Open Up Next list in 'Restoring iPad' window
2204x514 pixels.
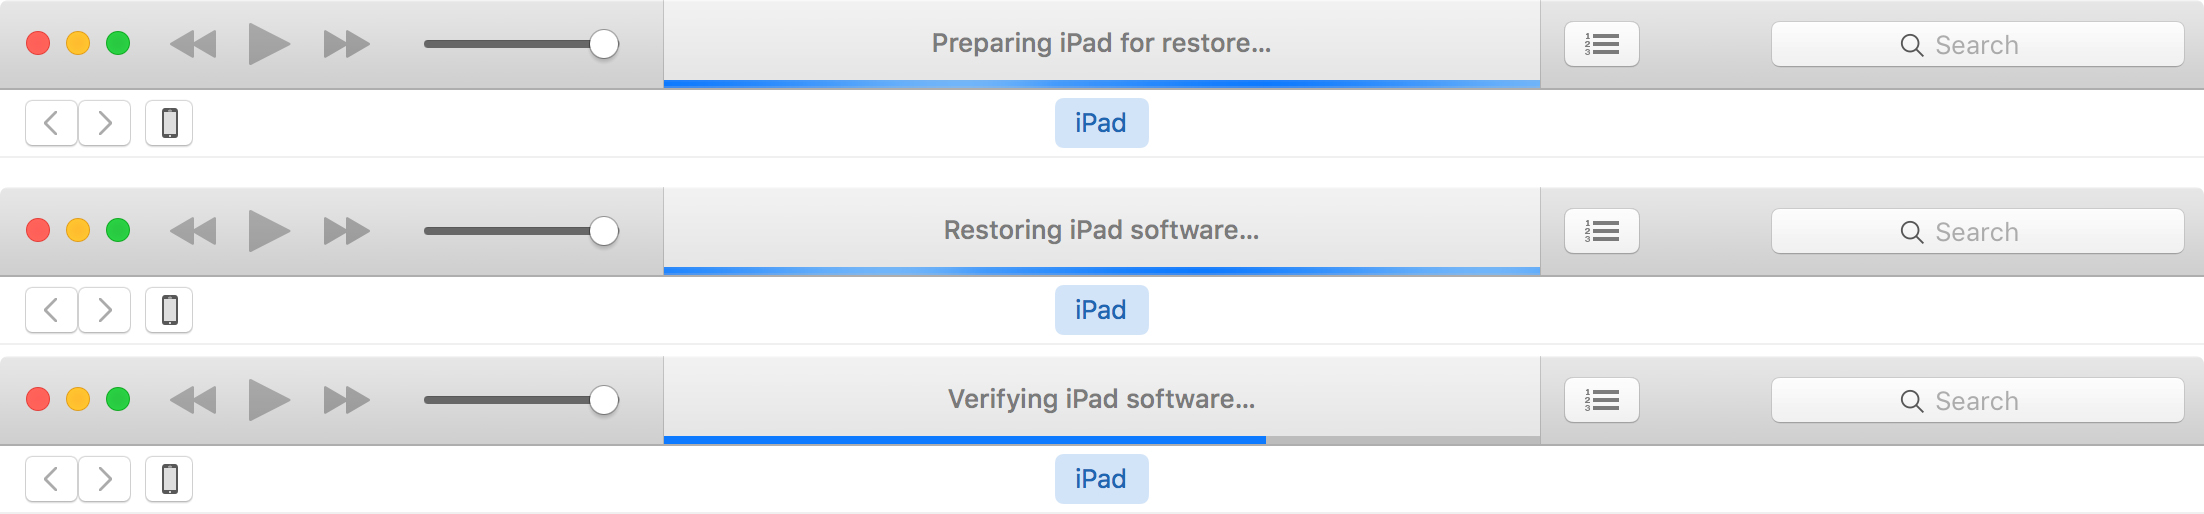[1602, 231]
